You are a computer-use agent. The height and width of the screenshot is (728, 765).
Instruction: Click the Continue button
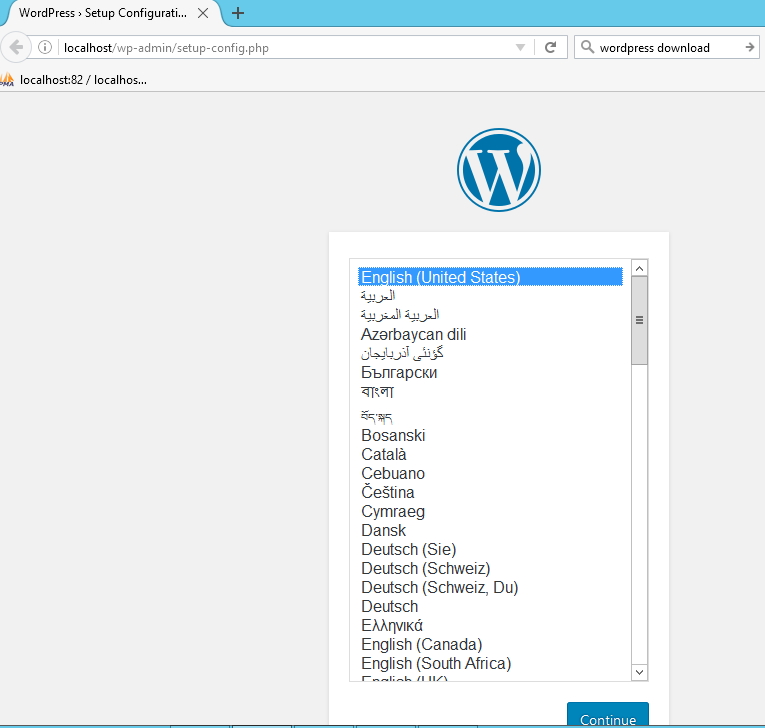608,714
